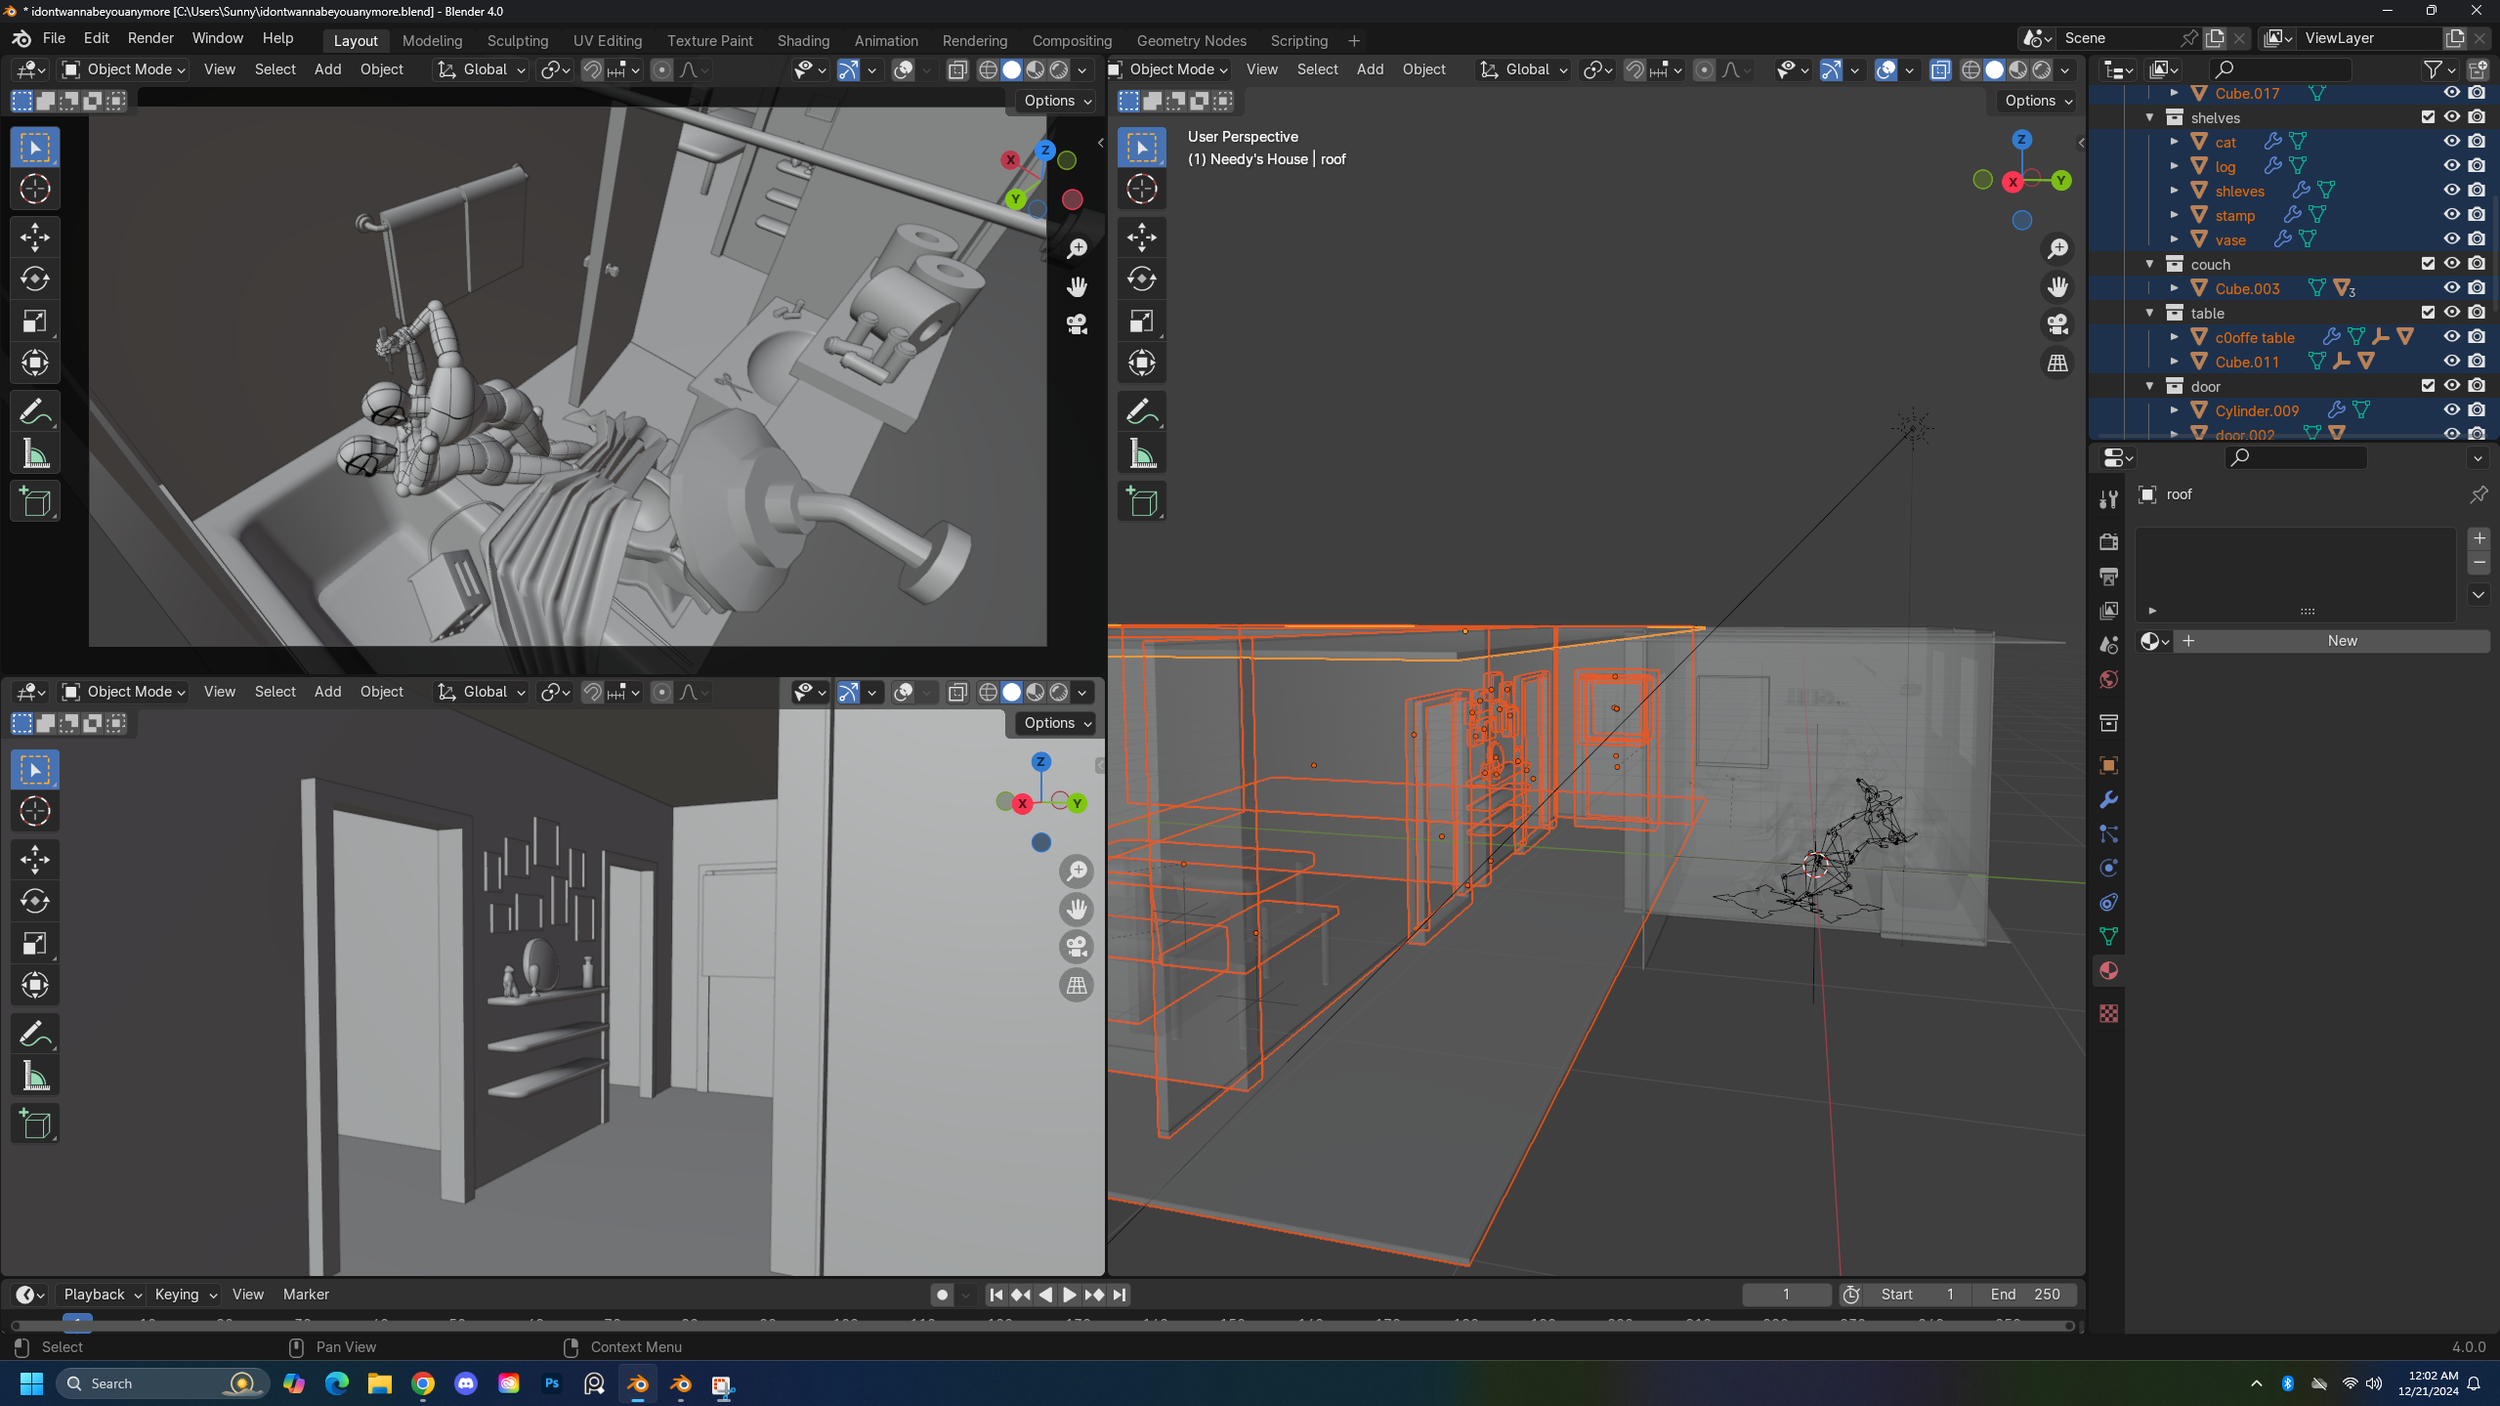Hide the cat object with eye icon
This screenshot has height=1406, width=2500.
[x=2451, y=142]
